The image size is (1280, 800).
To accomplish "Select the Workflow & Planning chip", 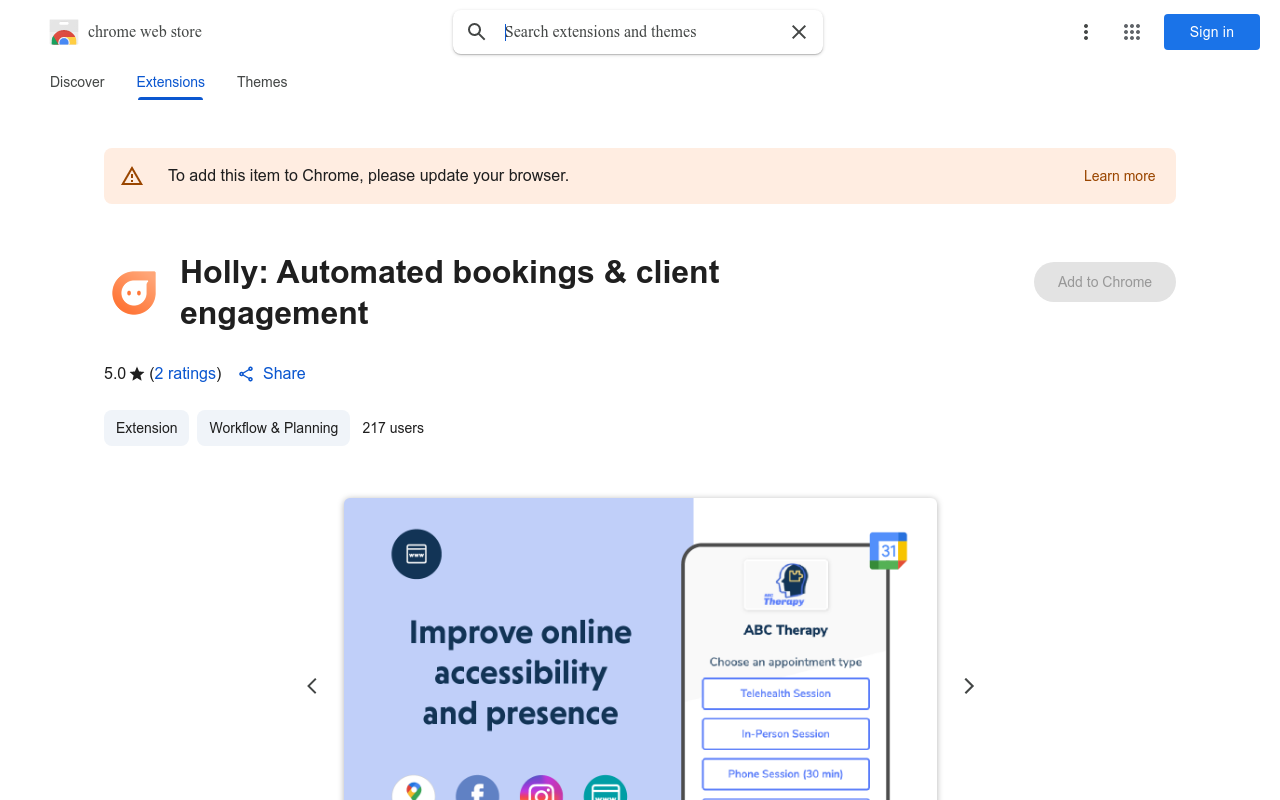I will click(x=273, y=428).
